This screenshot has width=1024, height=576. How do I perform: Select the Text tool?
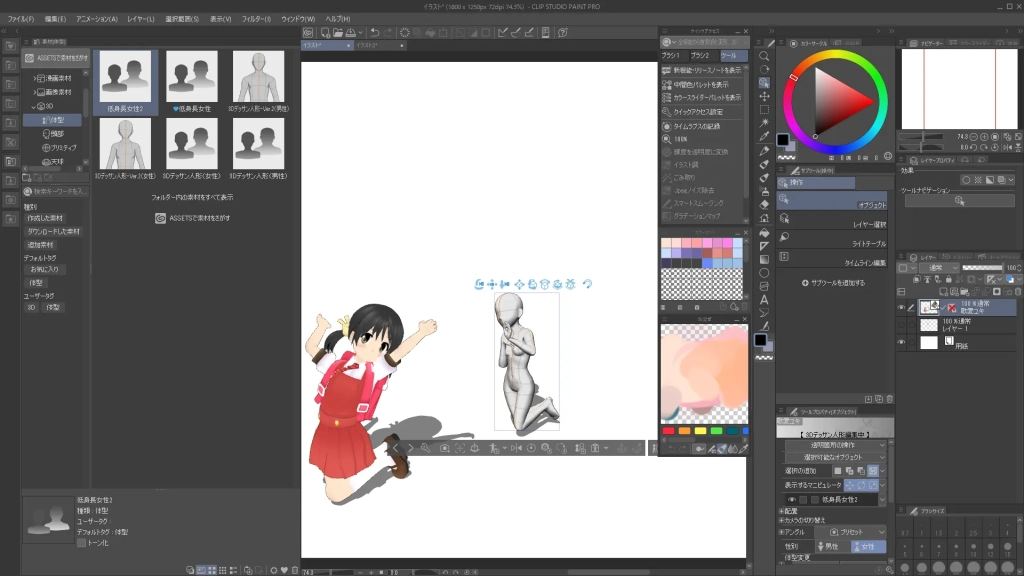764,299
